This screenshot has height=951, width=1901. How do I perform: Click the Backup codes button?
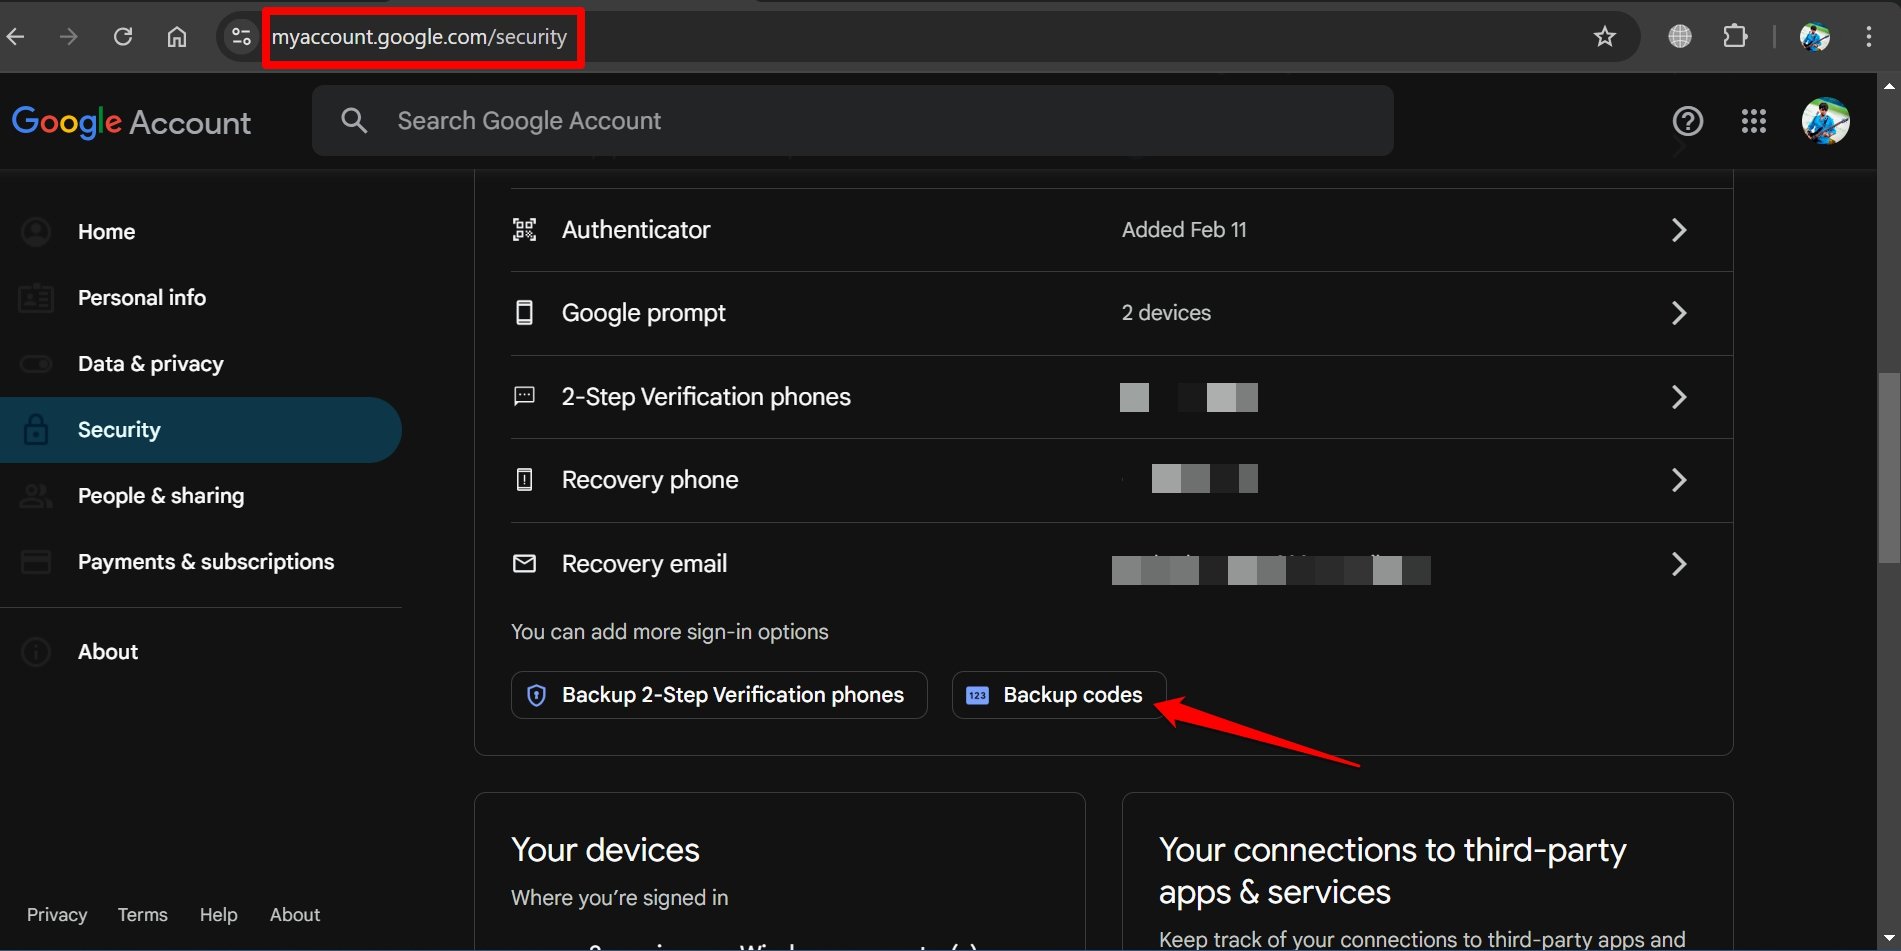[x=1059, y=695]
